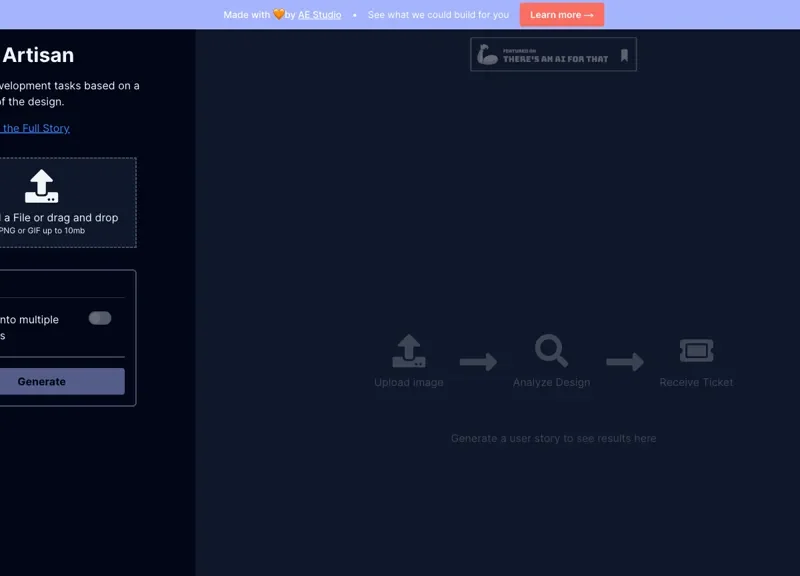Click the 'See what we could build' banner text
Image resolution: width=800 pixels, height=576 pixels.
click(438, 15)
